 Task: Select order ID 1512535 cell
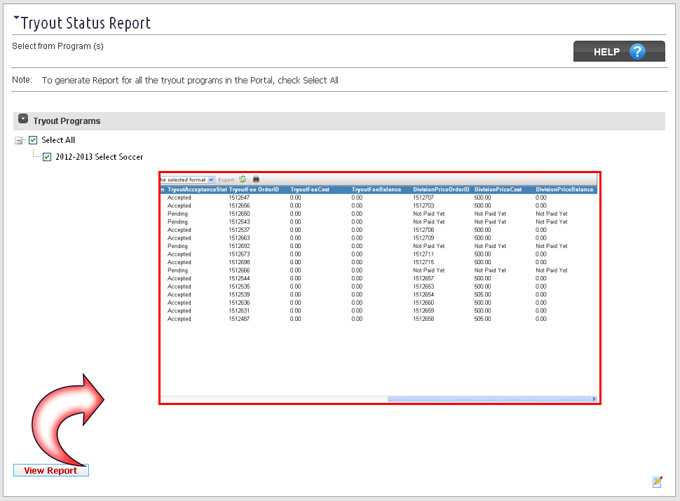click(239, 287)
